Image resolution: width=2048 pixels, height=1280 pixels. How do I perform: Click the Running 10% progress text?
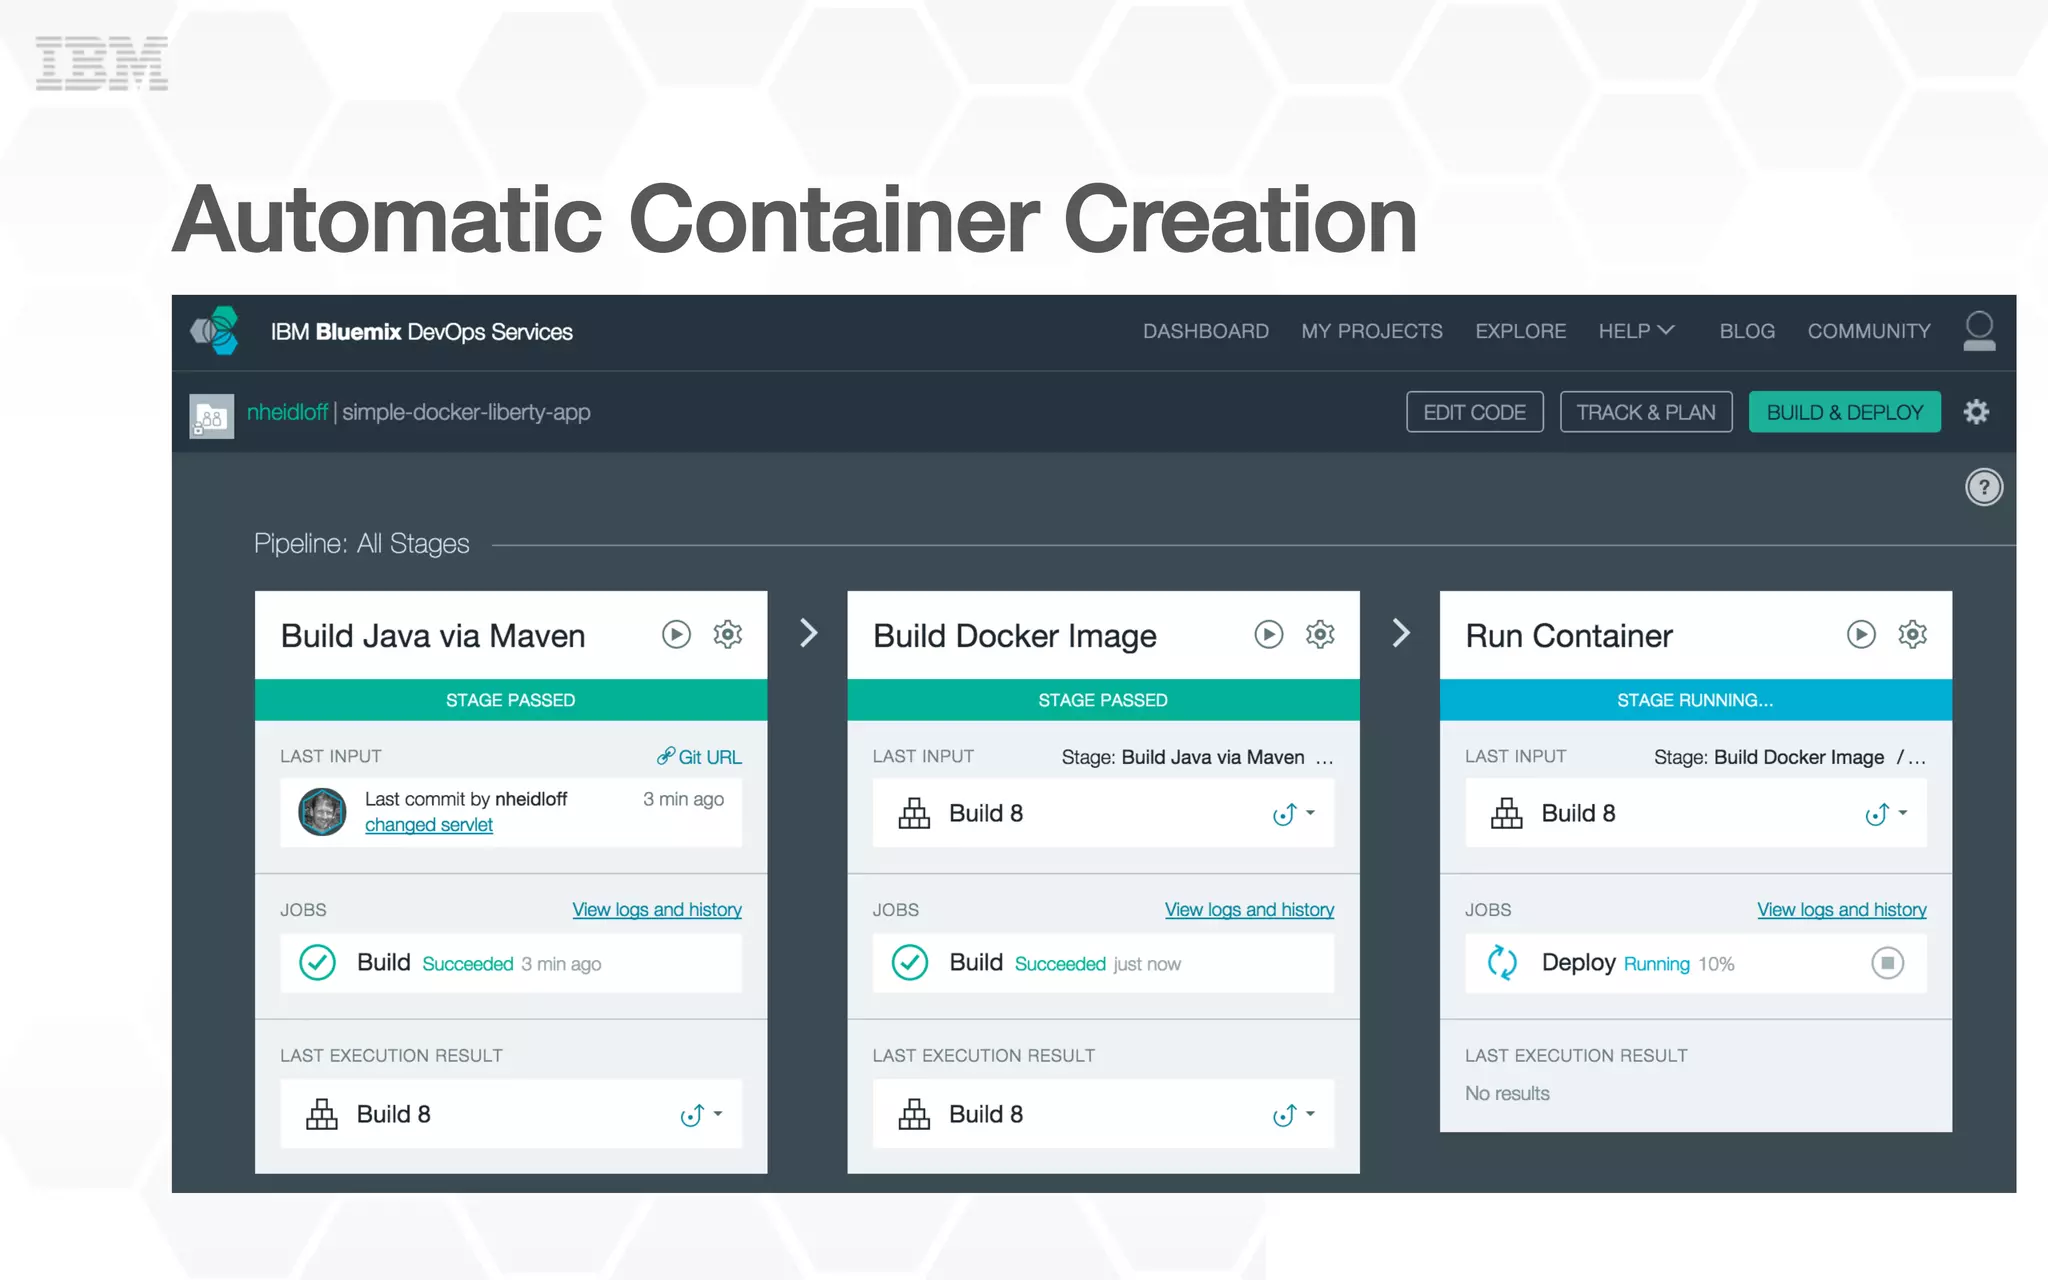click(1679, 964)
